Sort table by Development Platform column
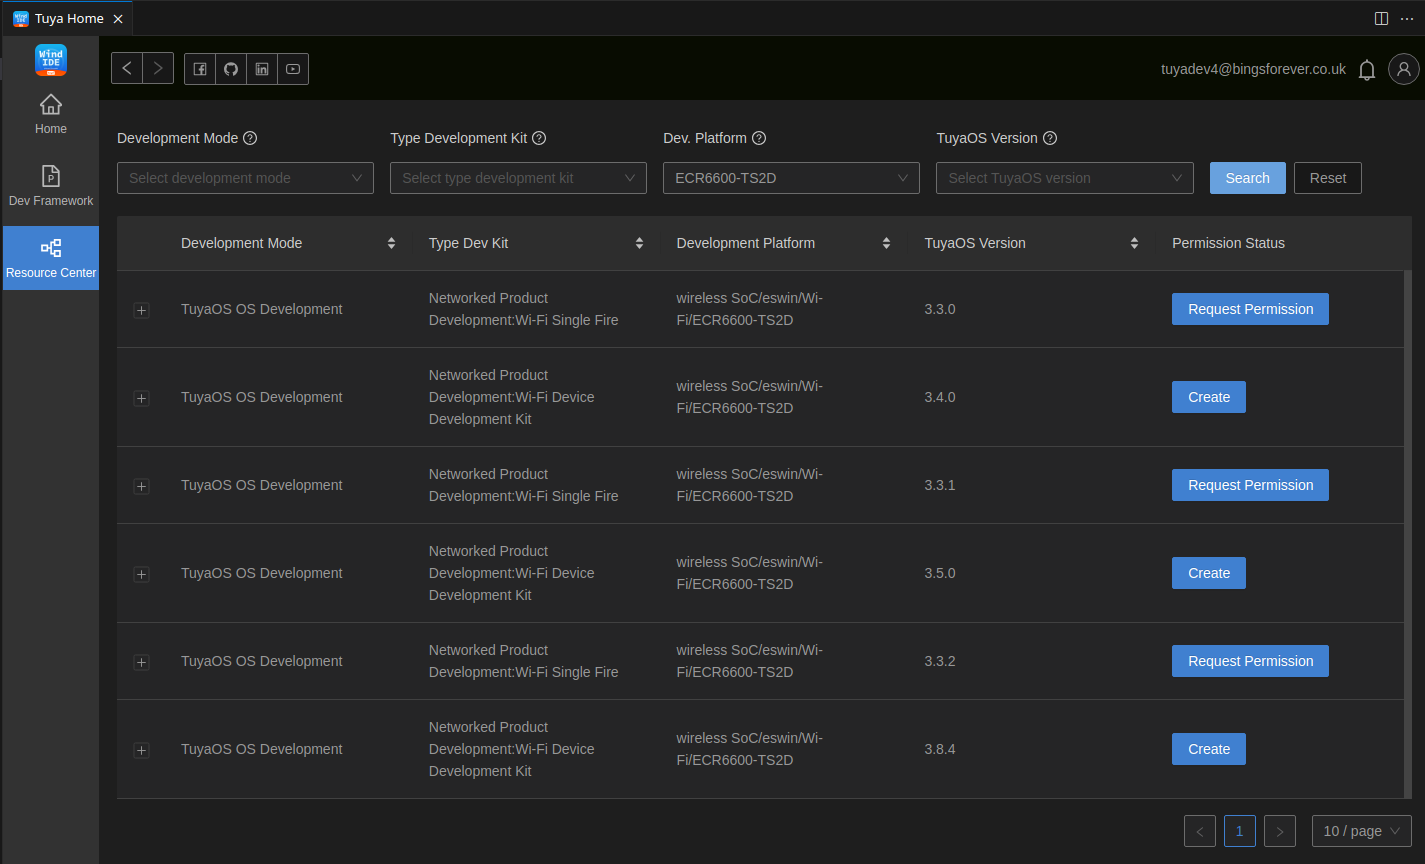This screenshot has width=1425, height=864. (x=886, y=243)
